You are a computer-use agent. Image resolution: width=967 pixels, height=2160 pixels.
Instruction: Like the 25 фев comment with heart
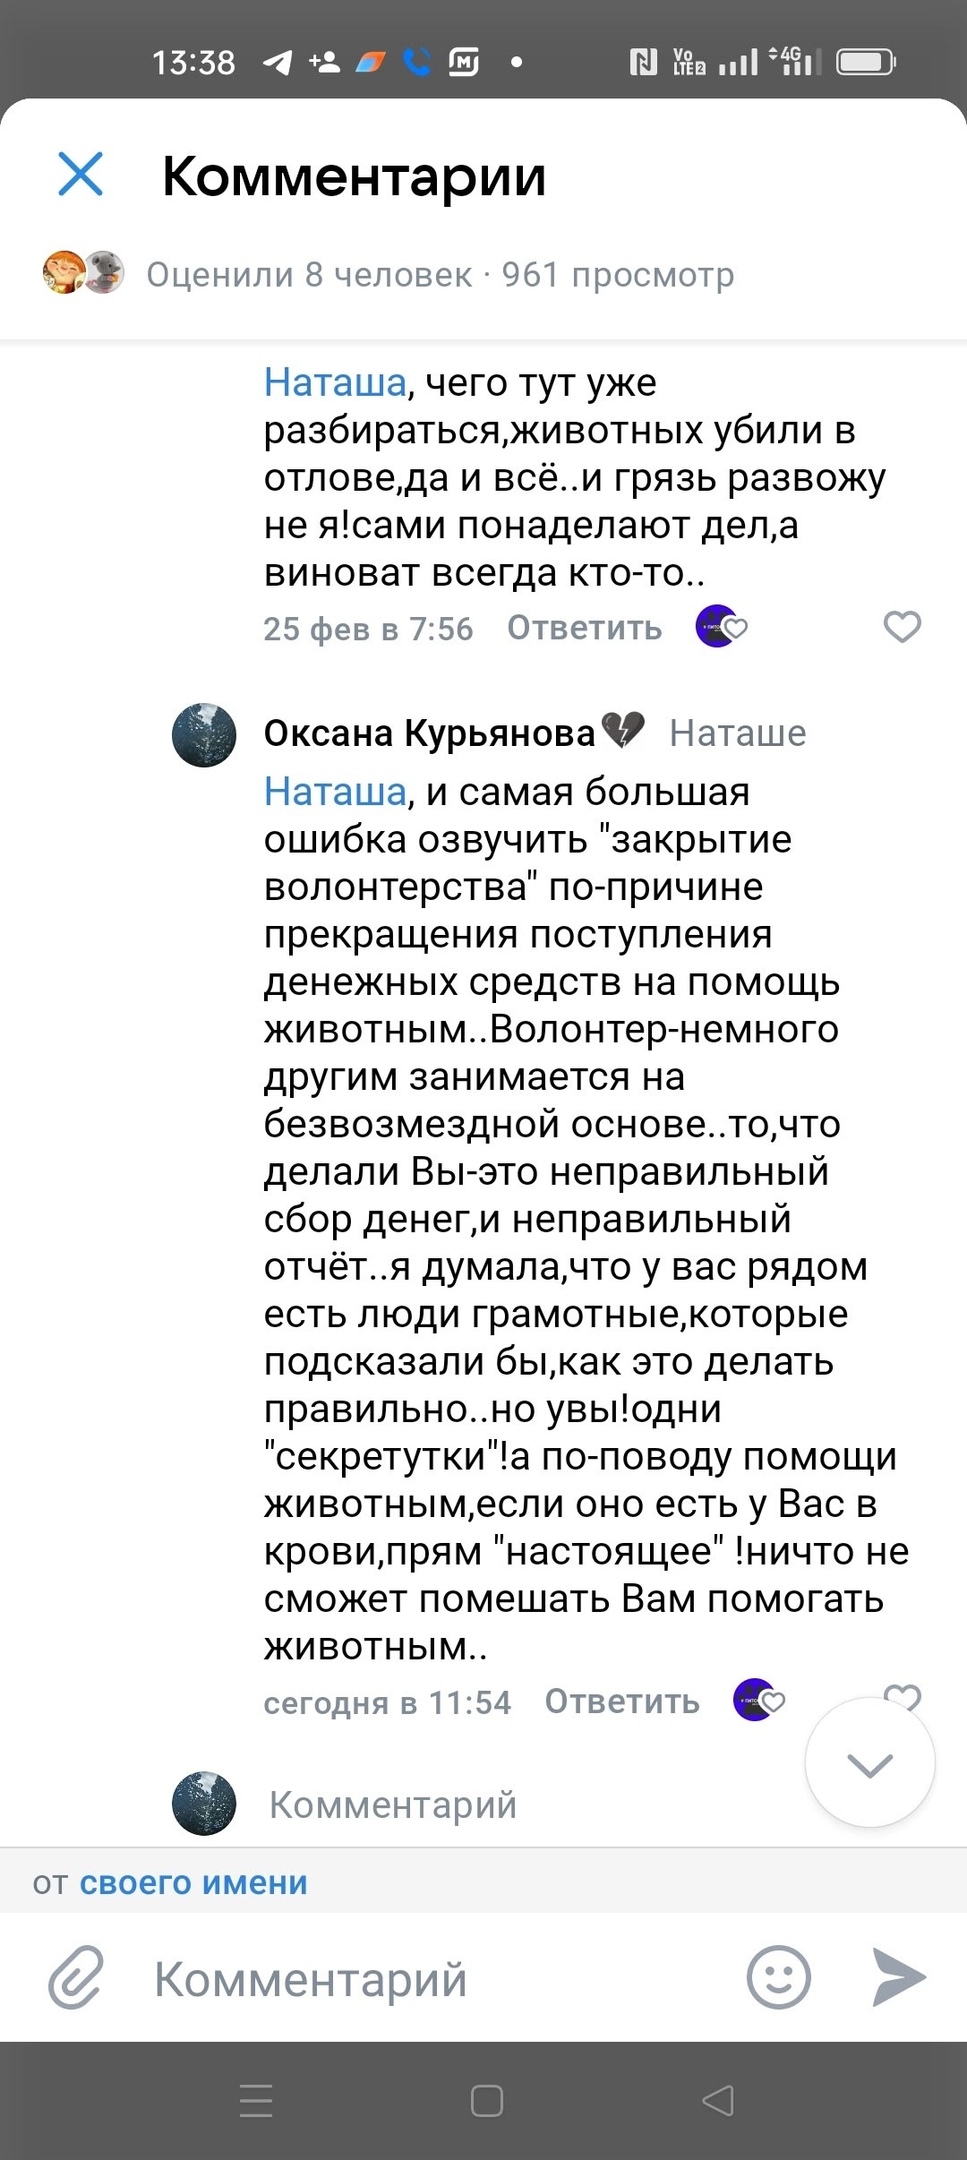pyautogui.click(x=902, y=627)
